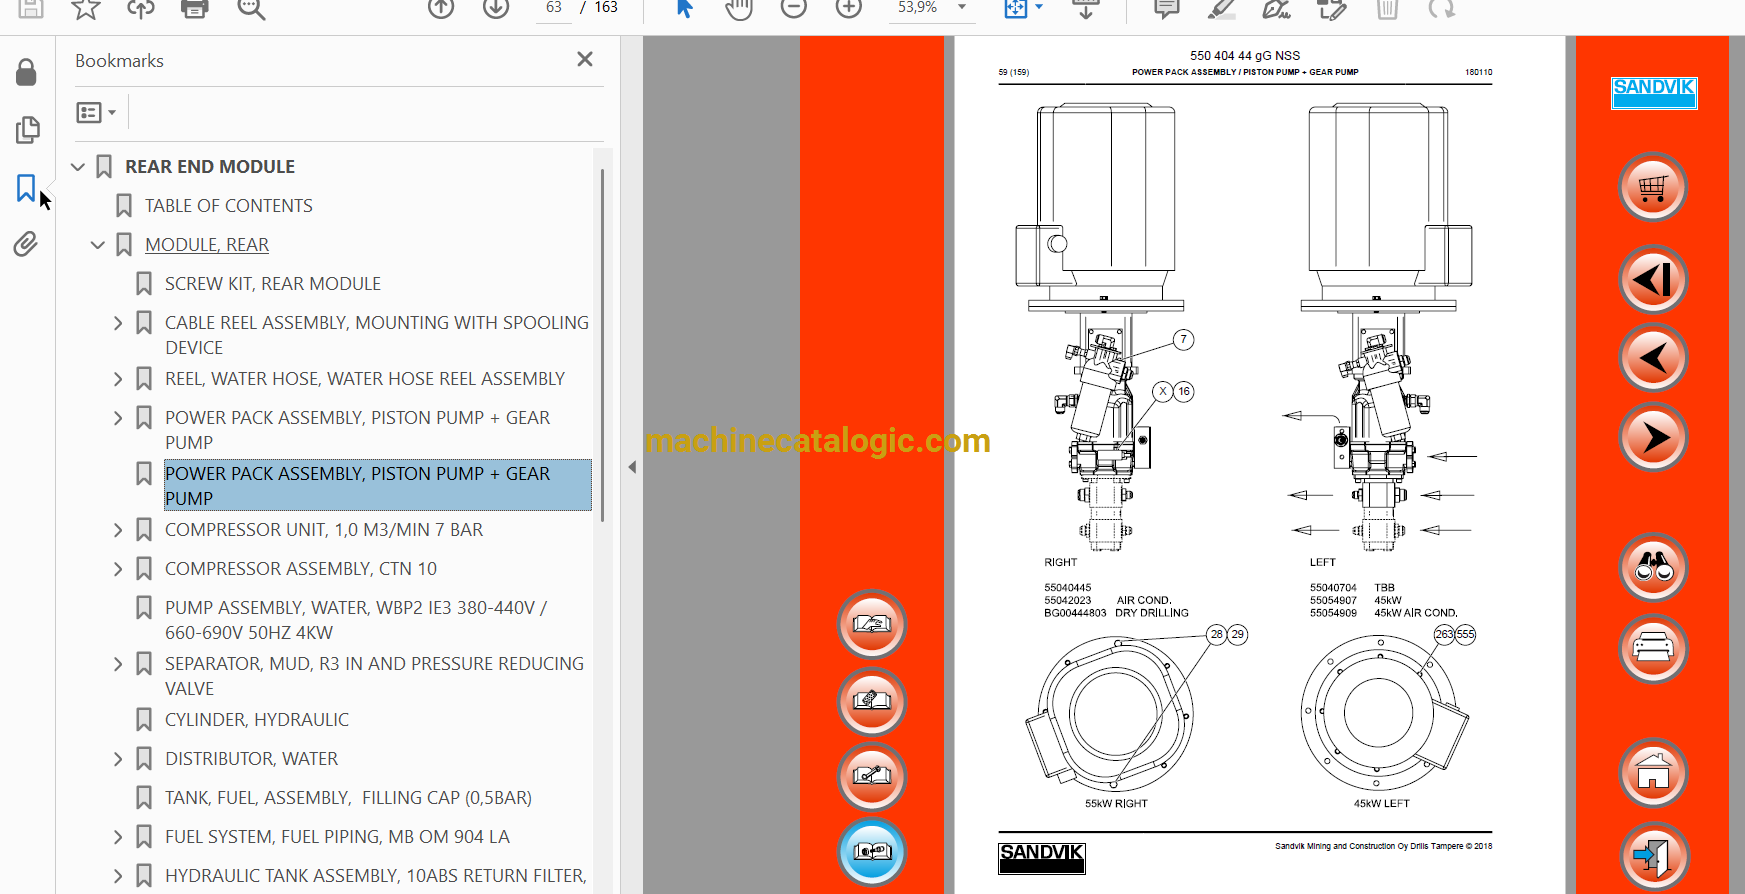Open the protect lock panel in the sidebar
This screenshot has height=894, width=1745.
pyautogui.click(x=27, y=72)
